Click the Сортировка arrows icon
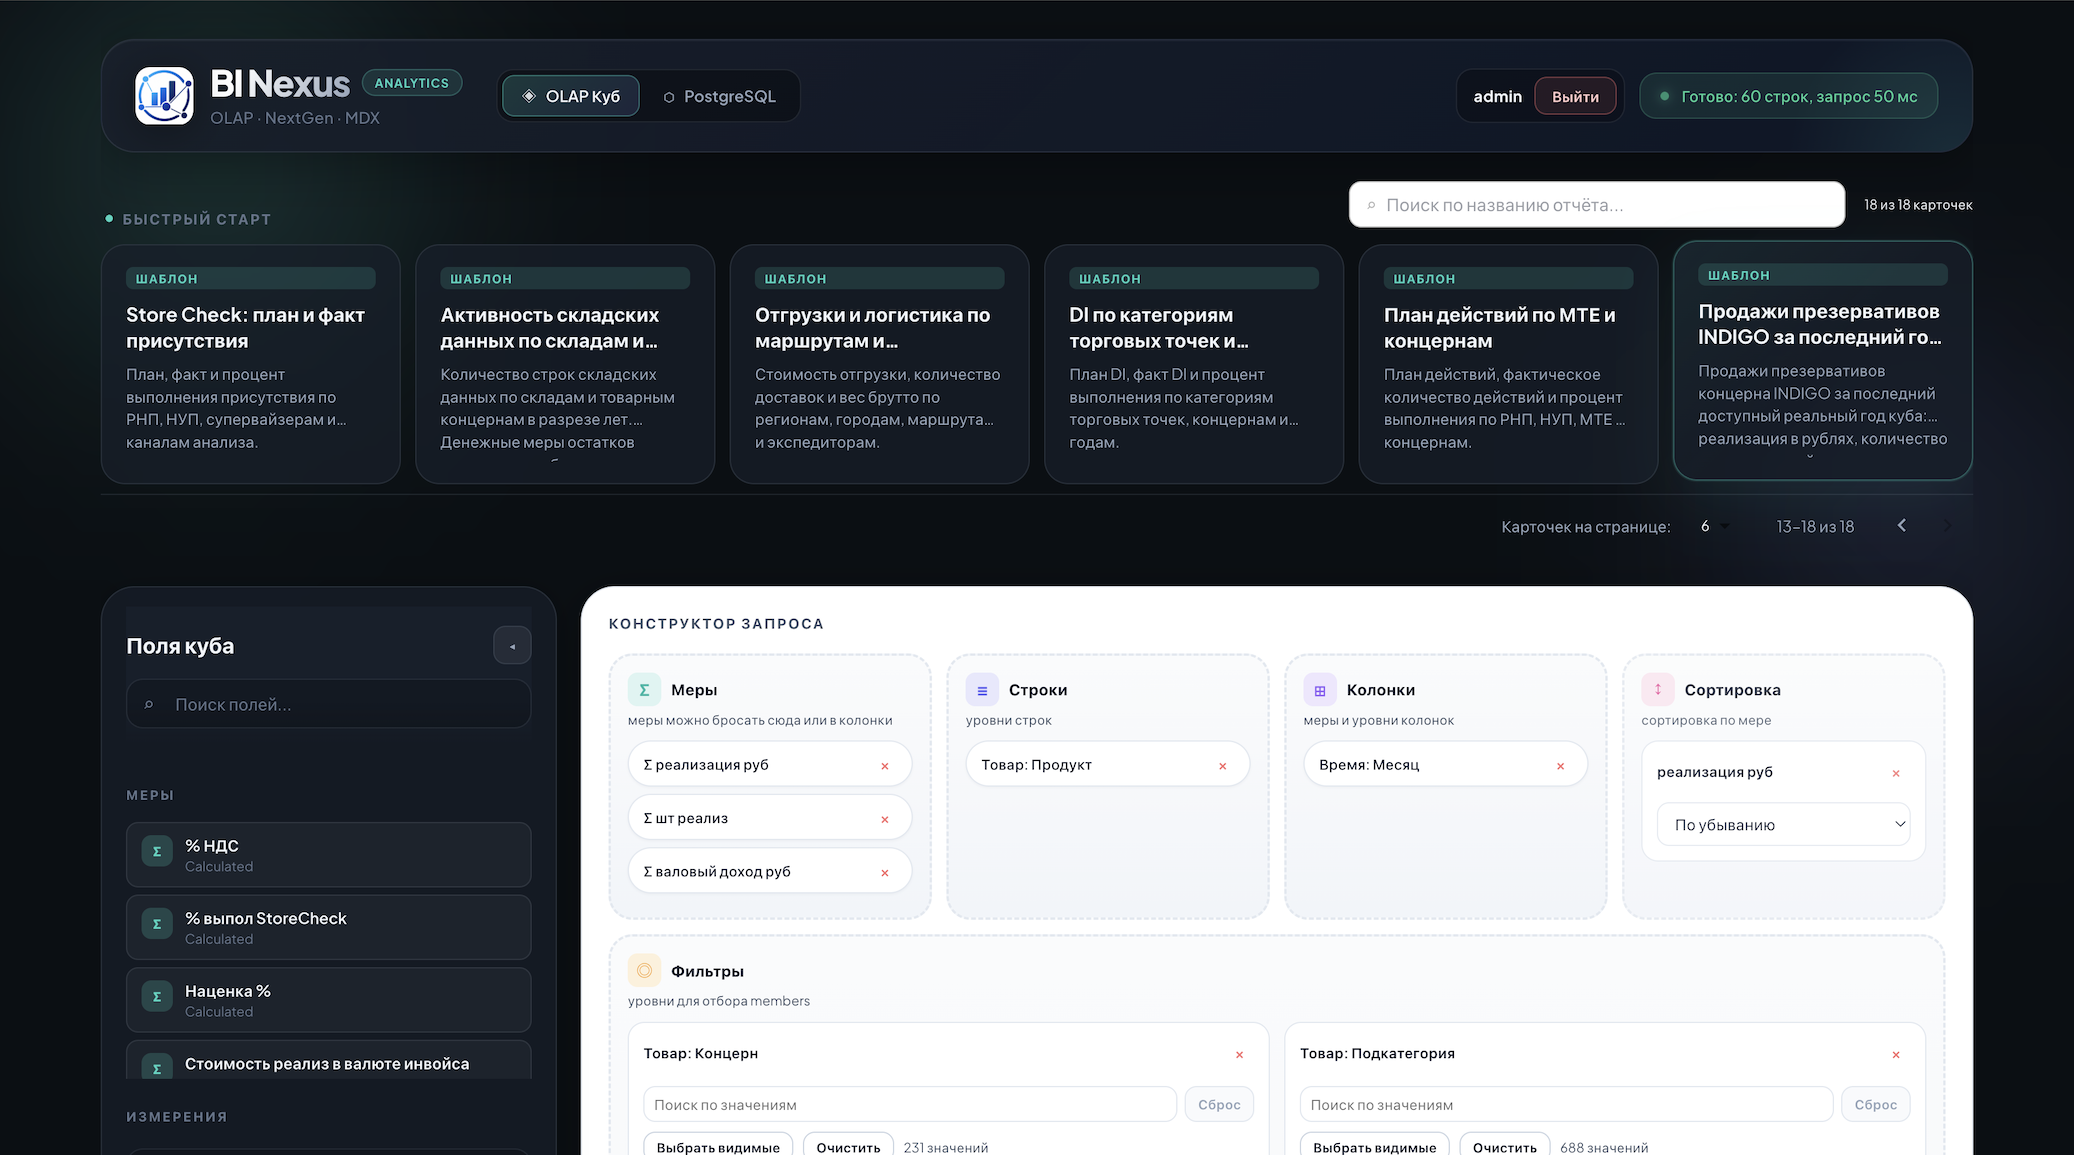The width and height of the screenshot is (2074, 1155). tap(1658, 689)
